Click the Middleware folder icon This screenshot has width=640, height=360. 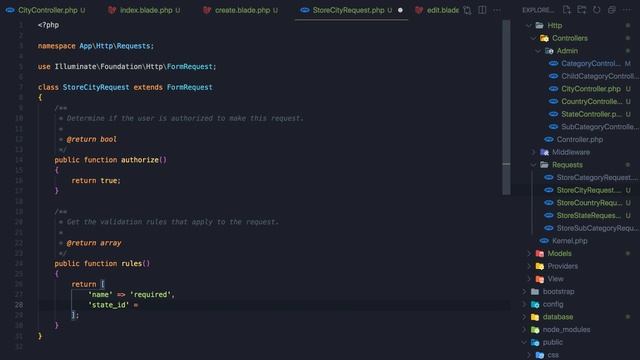(544, 152)
